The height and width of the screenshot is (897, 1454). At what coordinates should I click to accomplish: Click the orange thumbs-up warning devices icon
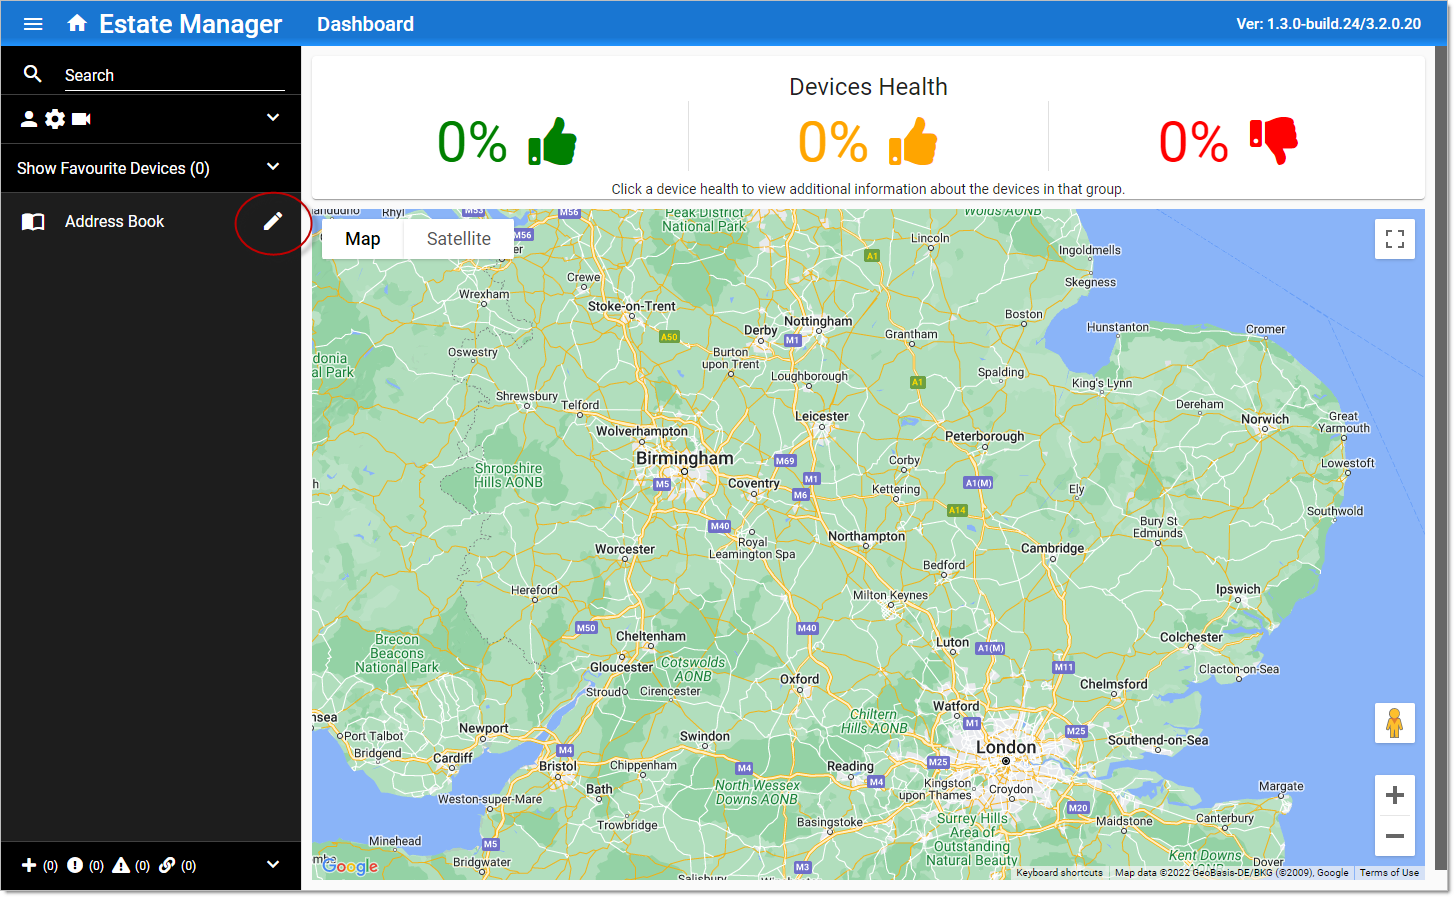coord(913,141)
